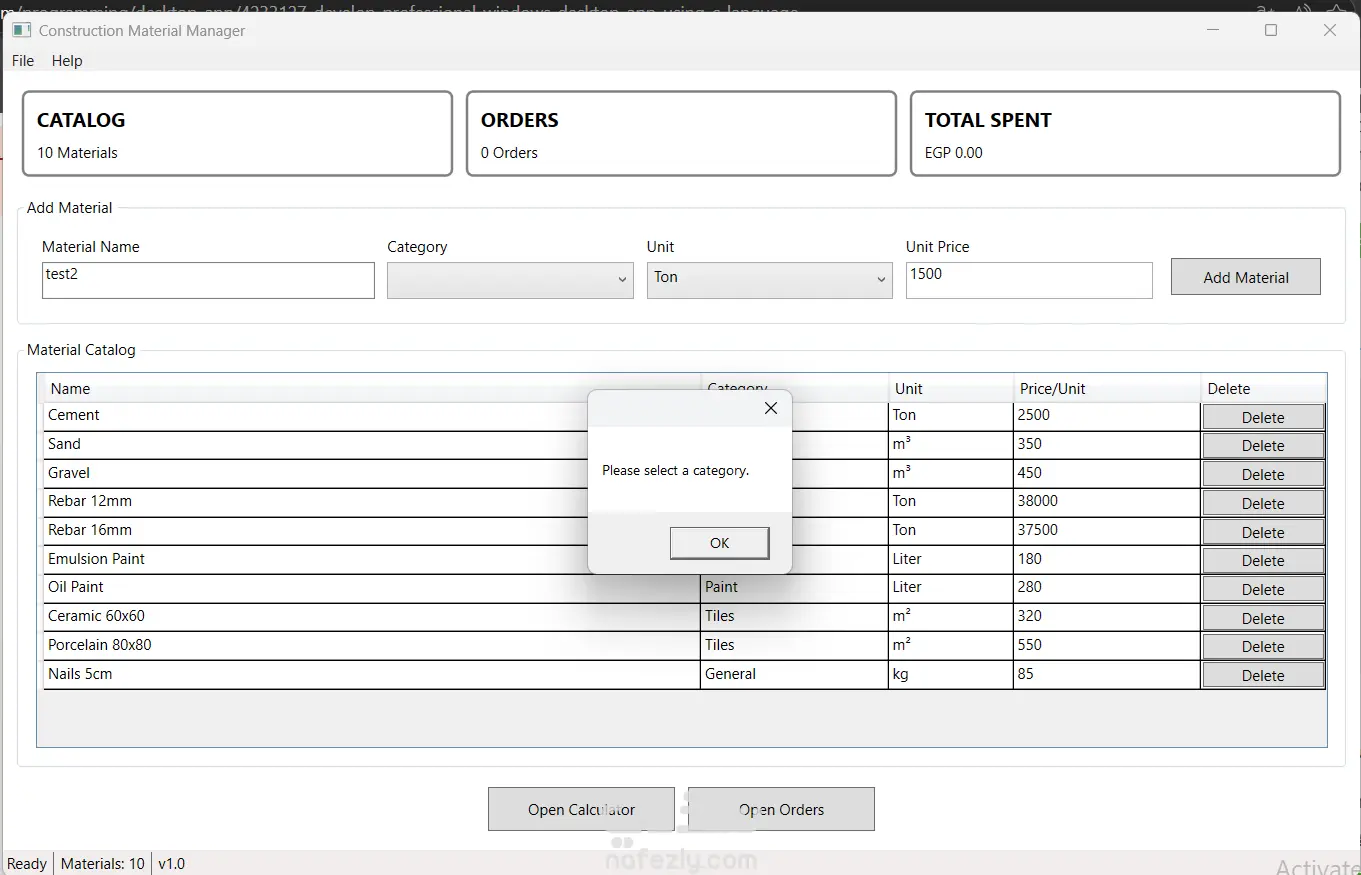Viewport: 1361px width, 875px height.
Task: Click the Paint category cell for Oil Paint
Action: point(794,588)
